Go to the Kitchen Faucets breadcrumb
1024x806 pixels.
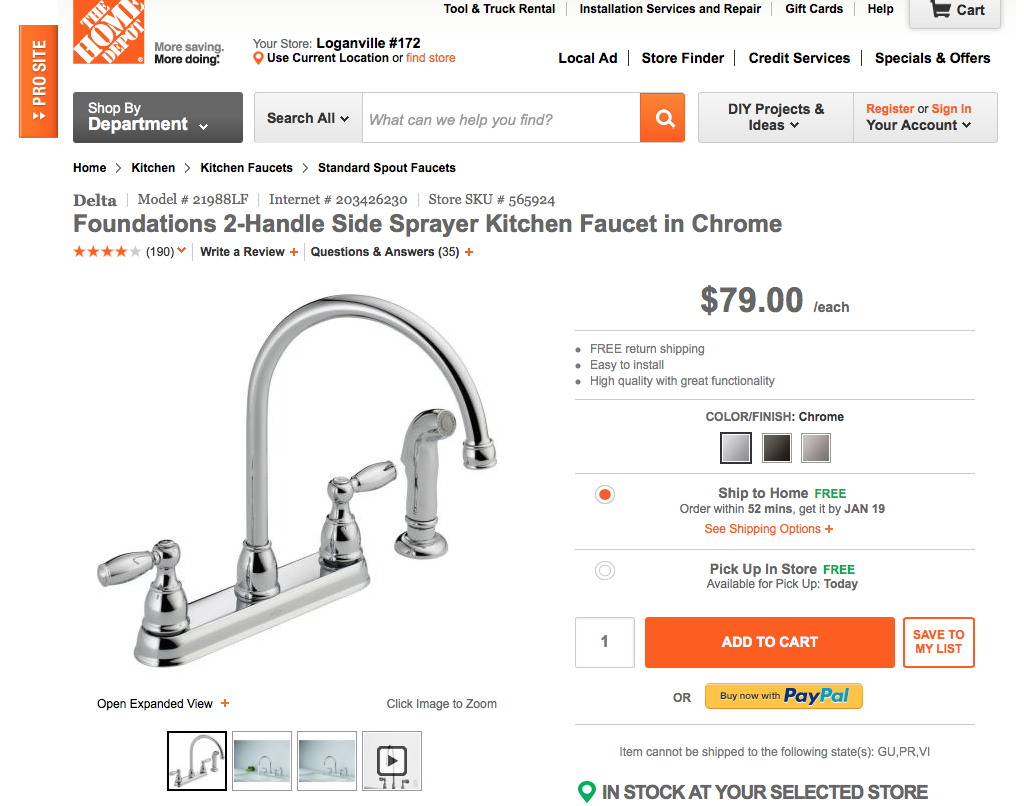pyautogui.click(x=246, y=168)
